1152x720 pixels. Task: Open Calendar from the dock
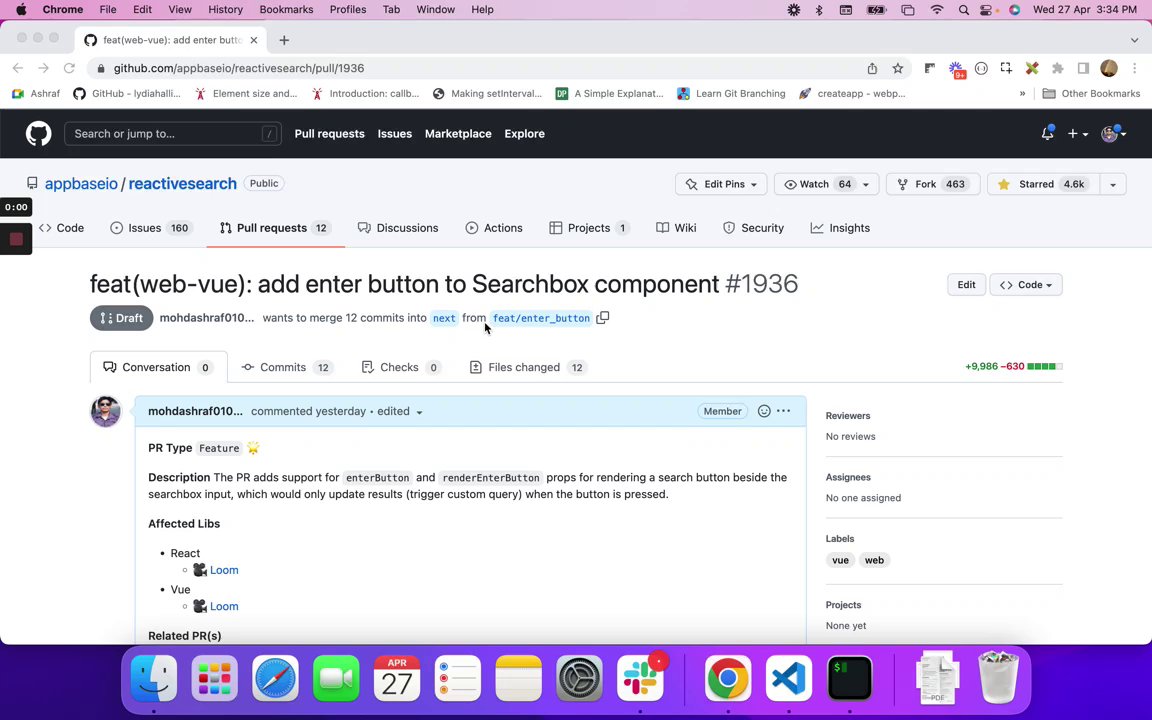[397, 678]
